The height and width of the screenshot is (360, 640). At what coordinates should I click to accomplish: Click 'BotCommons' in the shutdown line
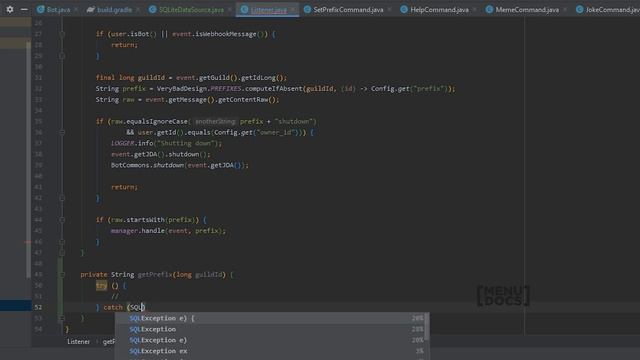pyautogui.click(x=130, y=165)
